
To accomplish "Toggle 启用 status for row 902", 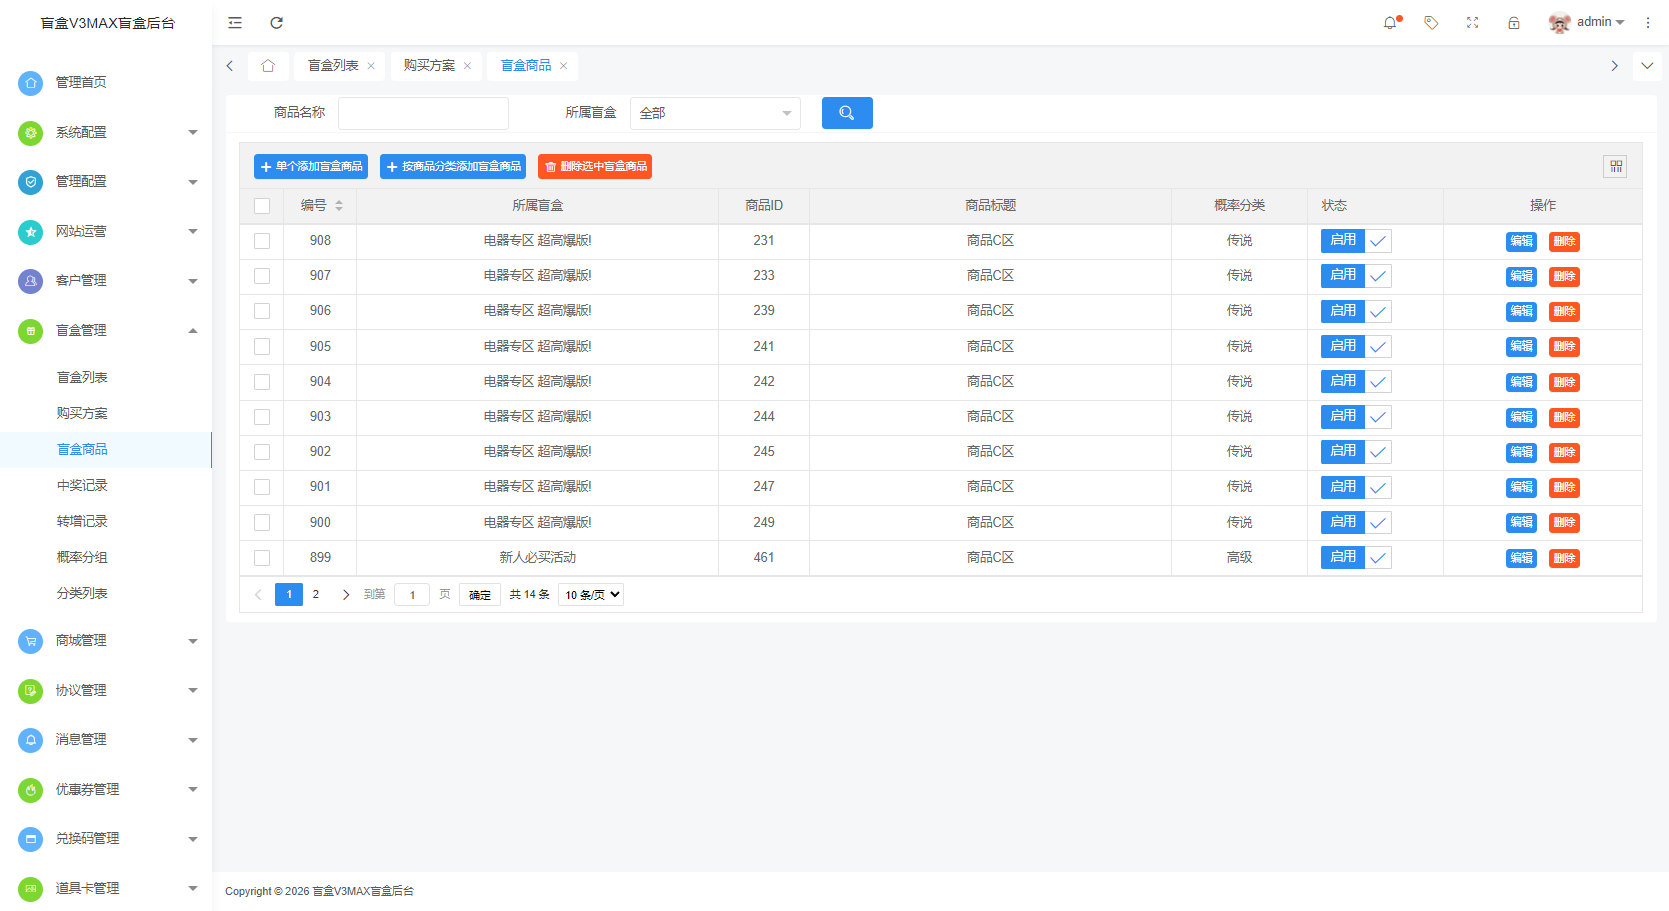I will 1356,452.
